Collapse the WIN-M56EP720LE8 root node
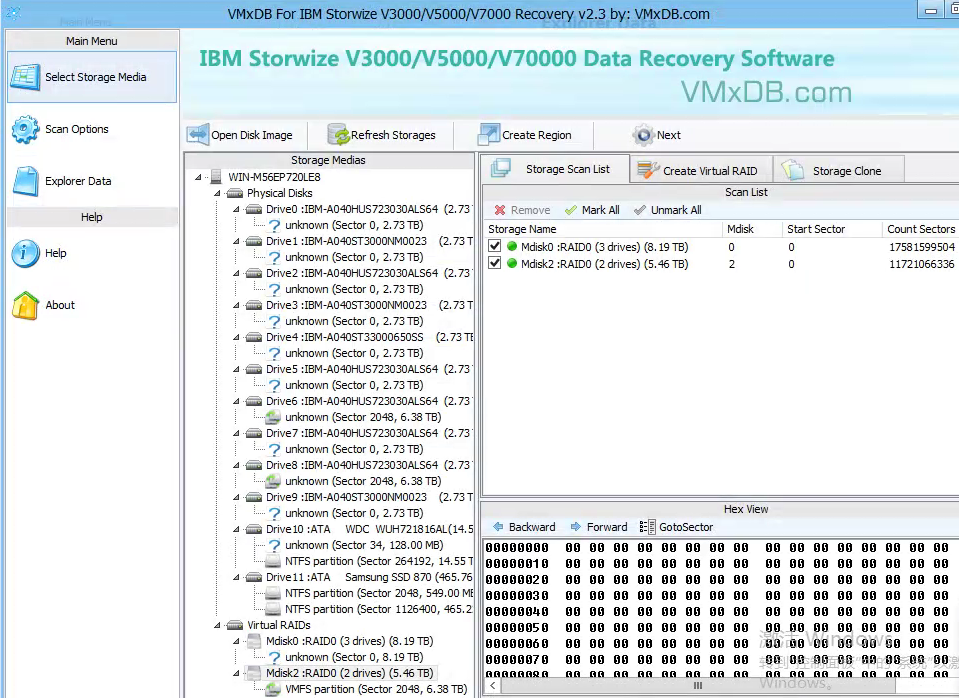The width and height of the screenshot is (959, 698). pos(198,177)
